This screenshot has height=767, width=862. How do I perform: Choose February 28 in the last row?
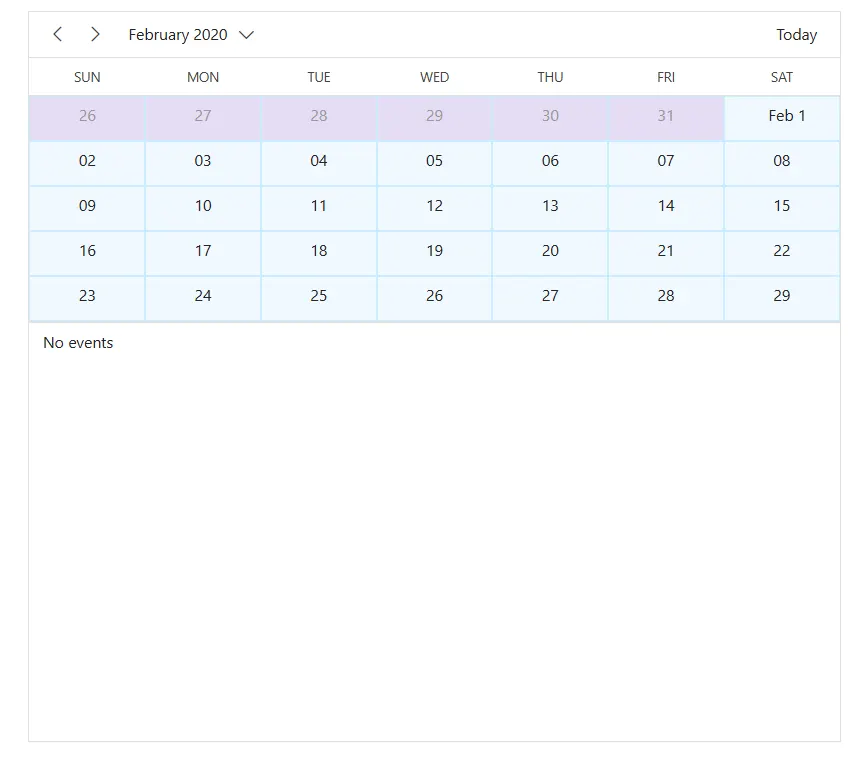(x=666, y=299)
